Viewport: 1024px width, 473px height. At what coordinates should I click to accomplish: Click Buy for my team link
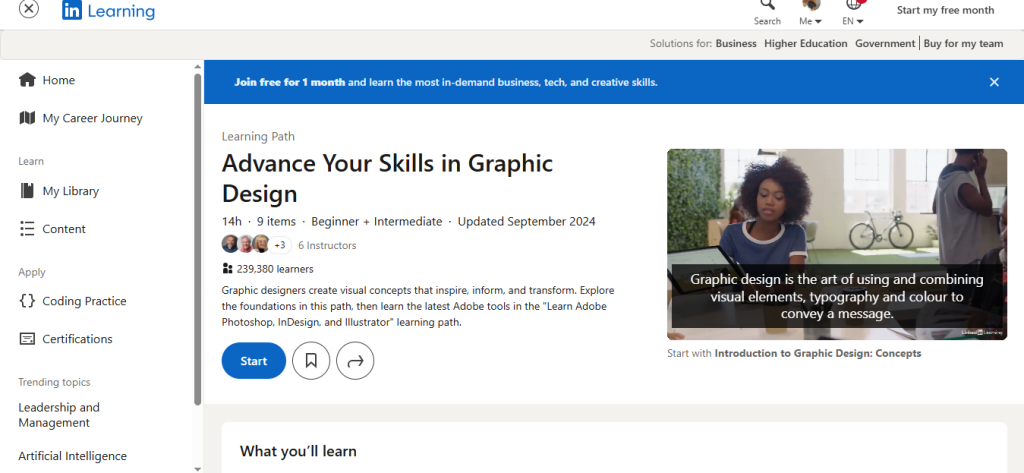[x=963, y=44]
